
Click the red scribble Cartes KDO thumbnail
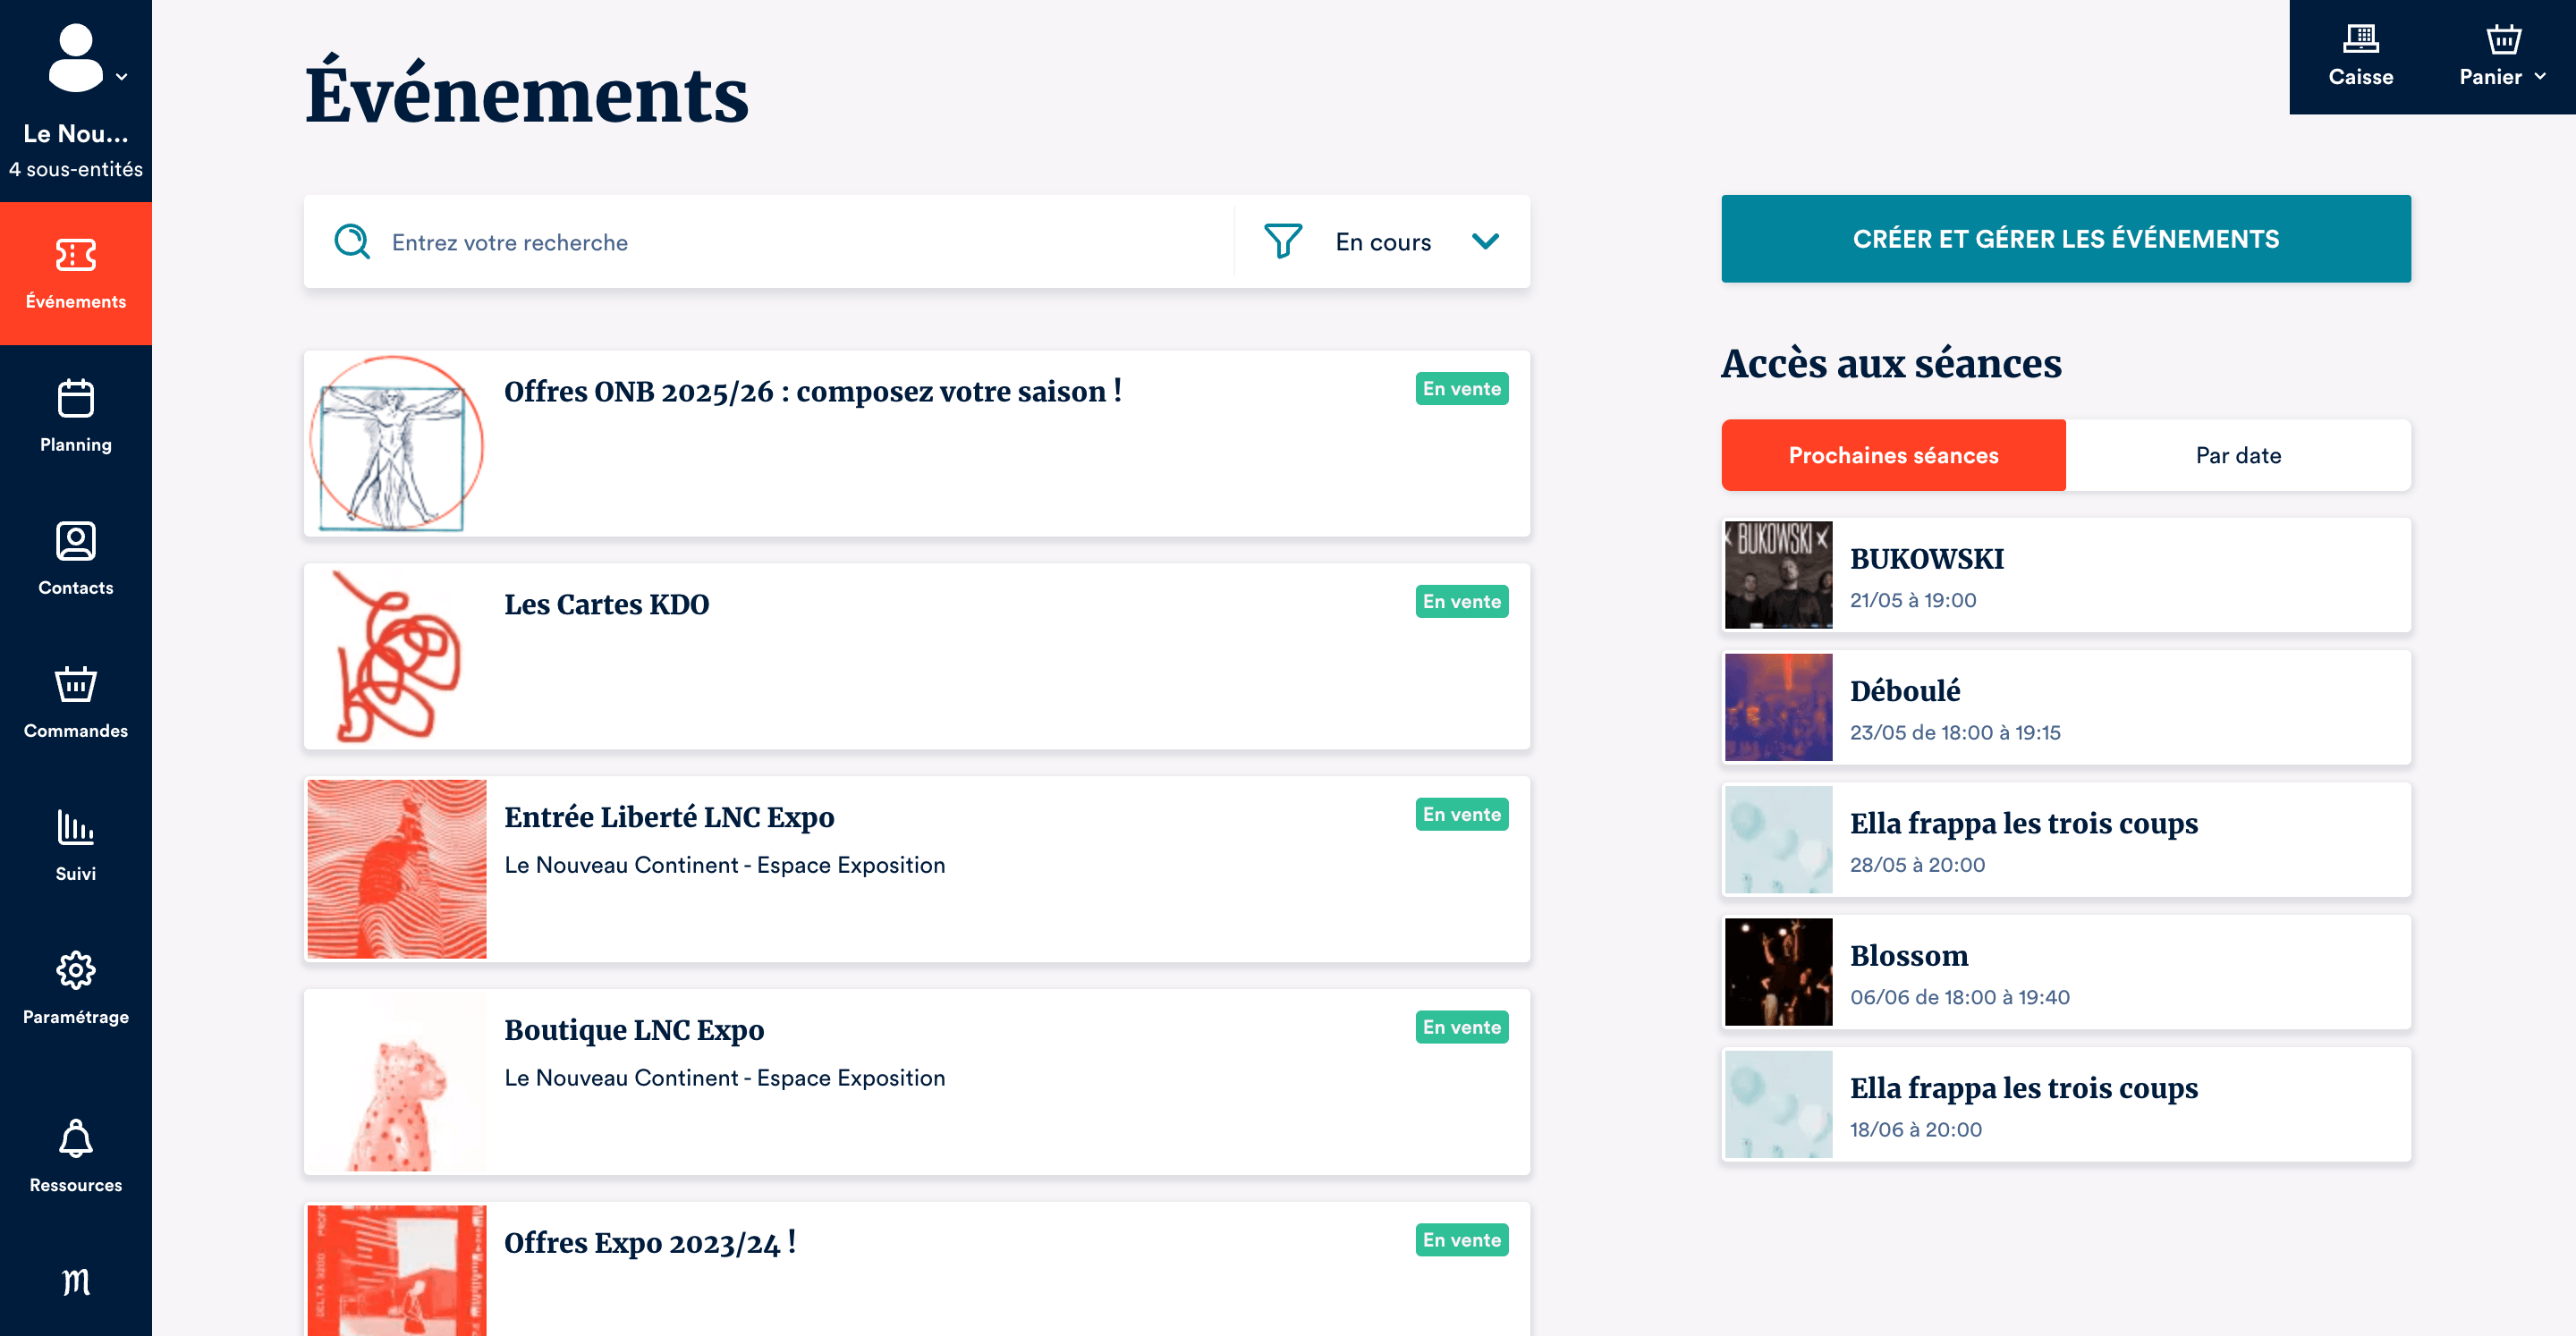pyautogui.click(x=397, y=657)
